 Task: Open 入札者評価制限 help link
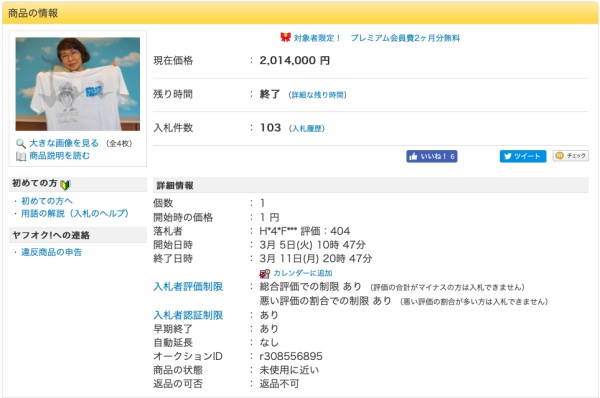pos(188,287)
